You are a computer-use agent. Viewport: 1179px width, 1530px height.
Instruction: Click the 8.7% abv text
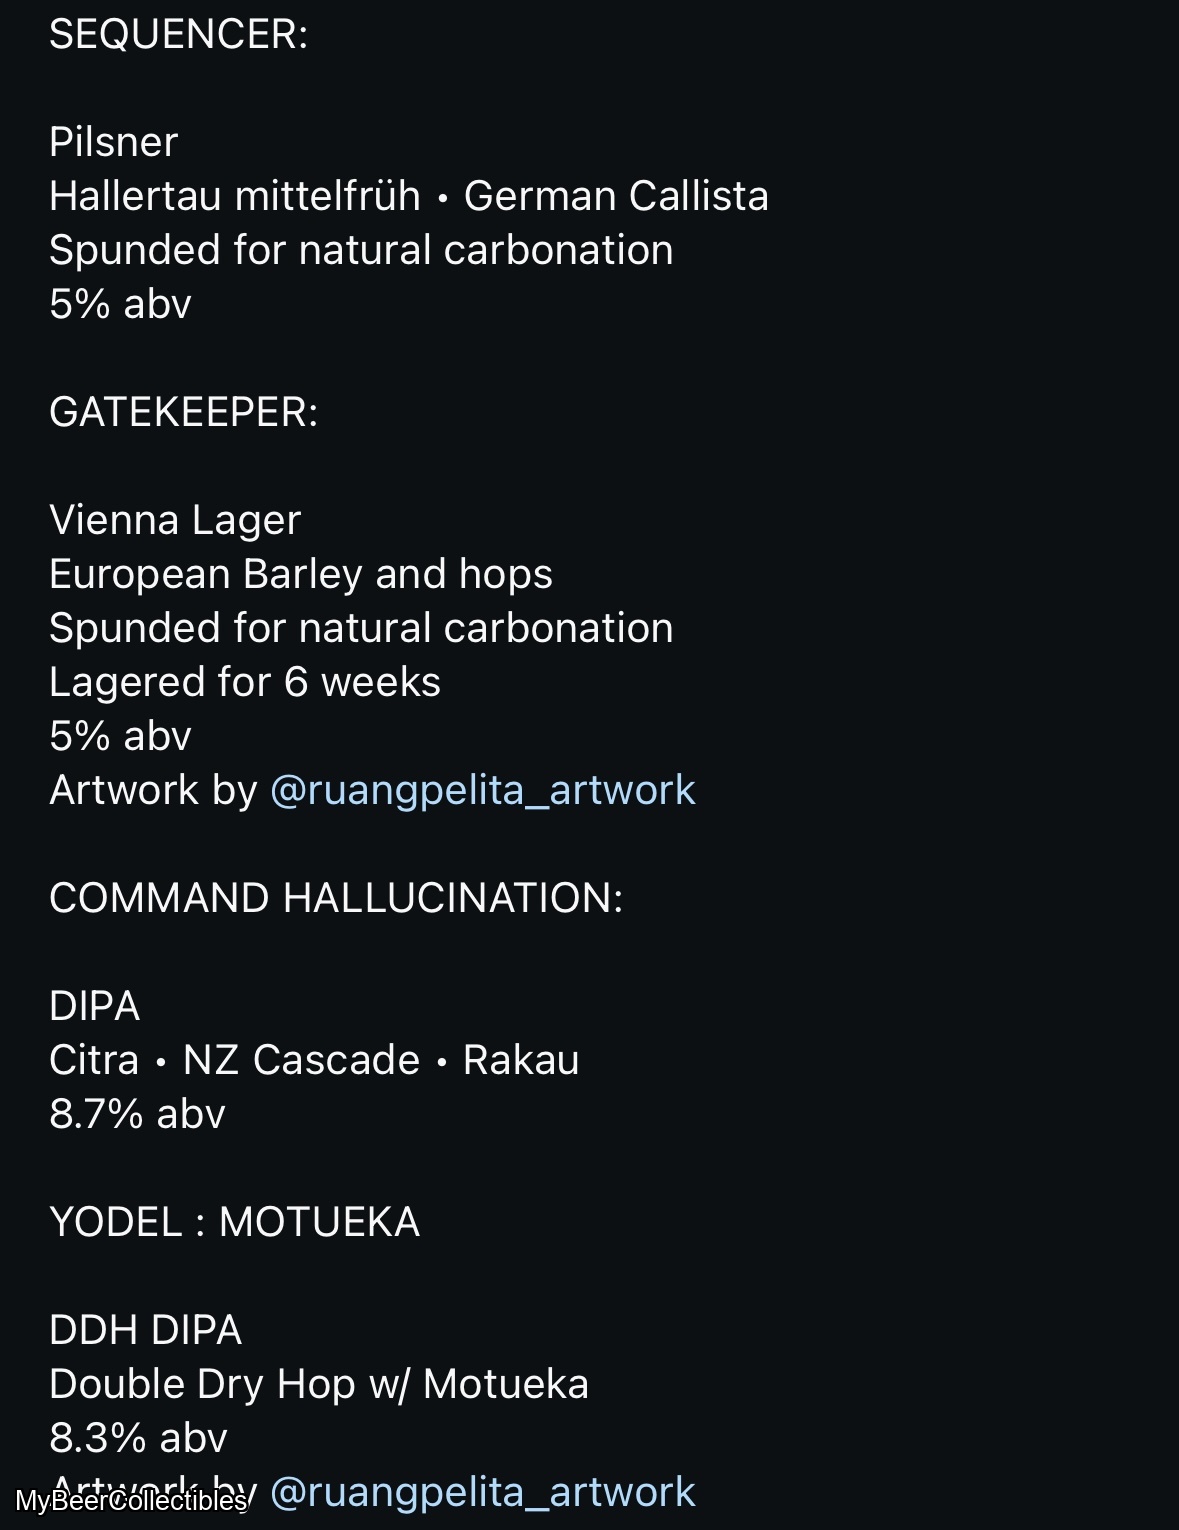(x=138, y=1115)
